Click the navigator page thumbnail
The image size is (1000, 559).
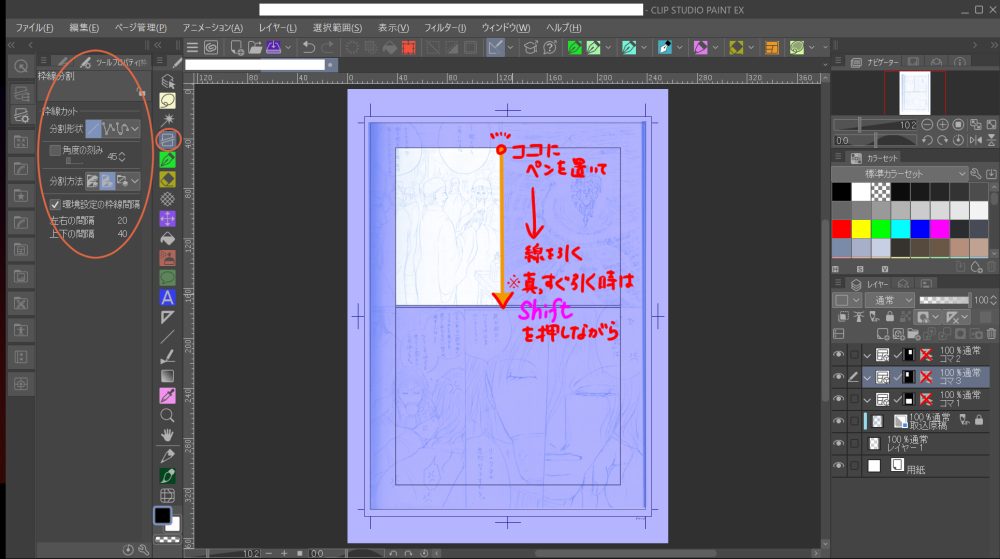(x=915, y=93)
